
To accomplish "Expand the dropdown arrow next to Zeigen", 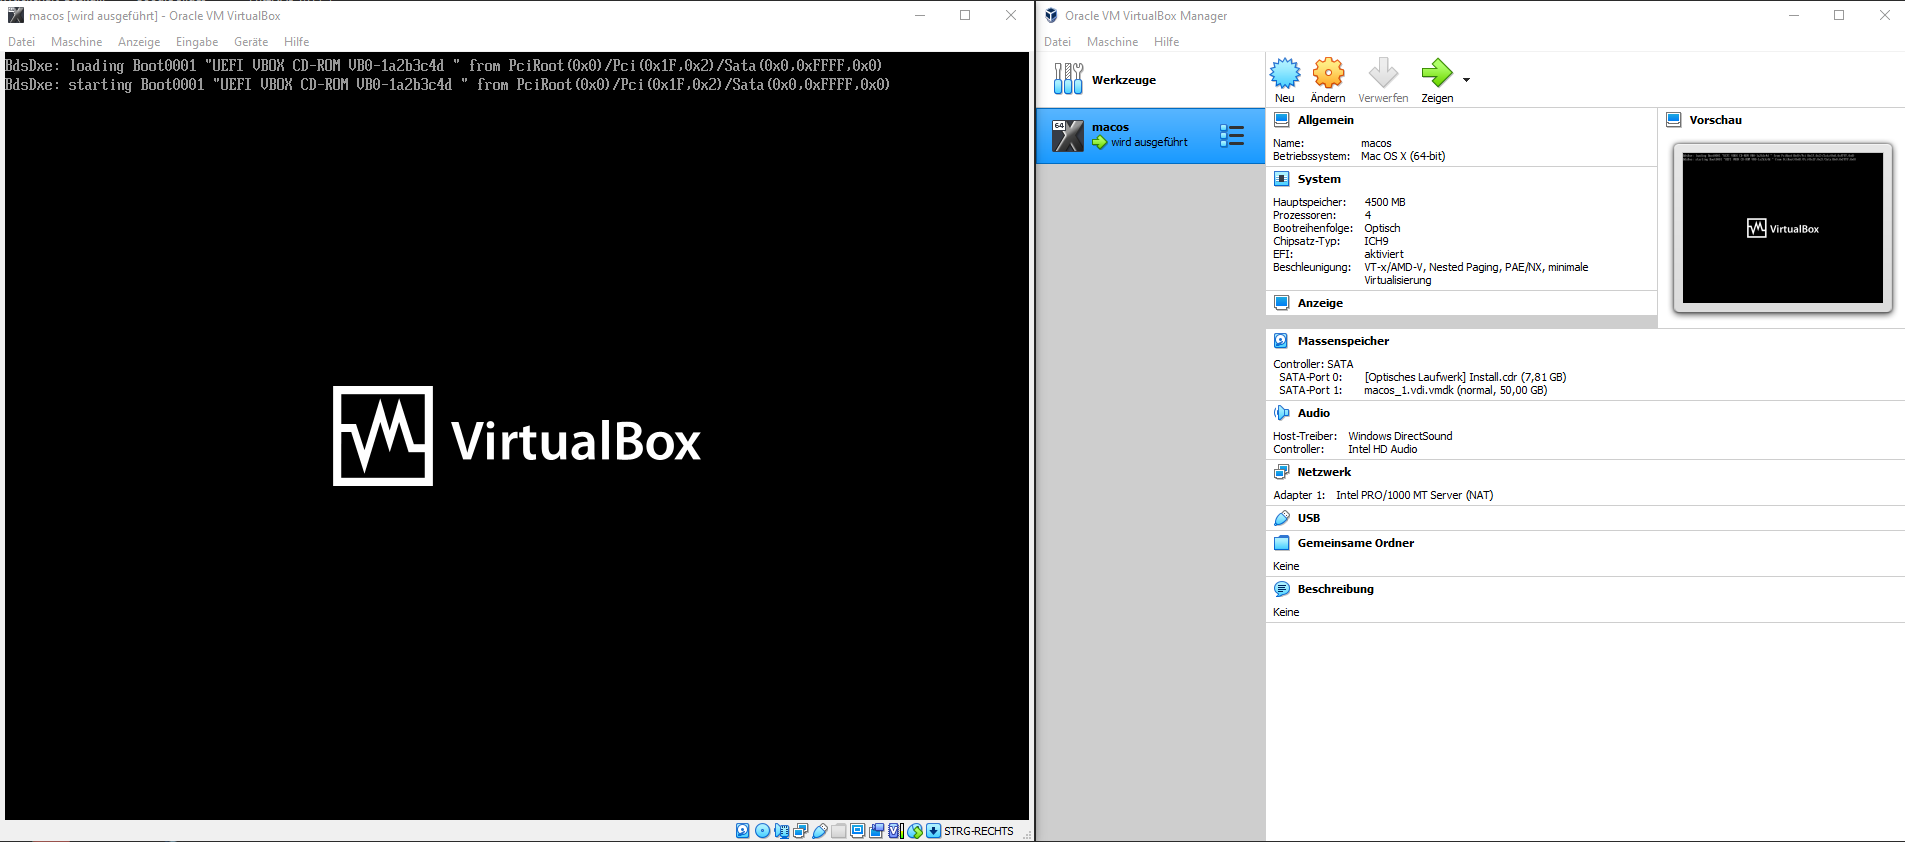I will (x=1466, y=80).
